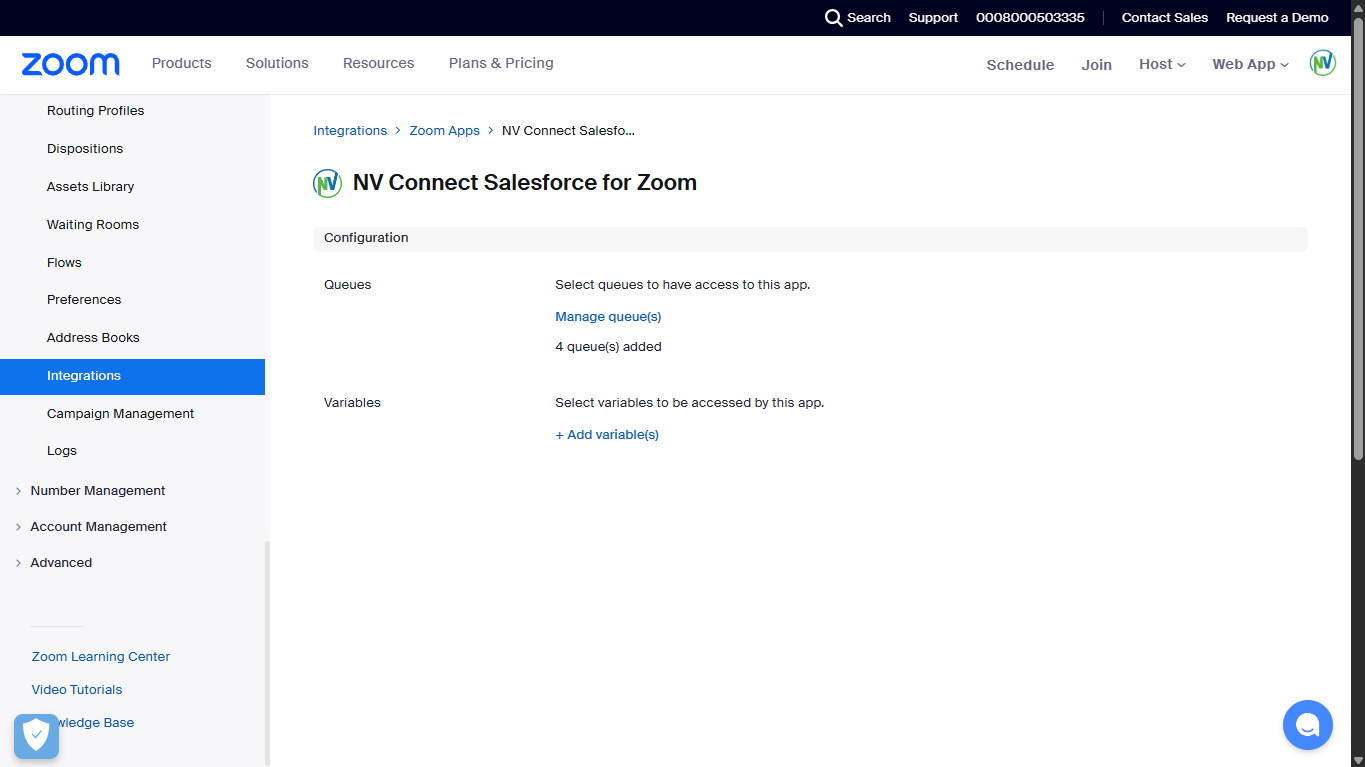Click the Zoom Apps breadcrumb
Screen dimensions: 1365x767
coord(444,131)
